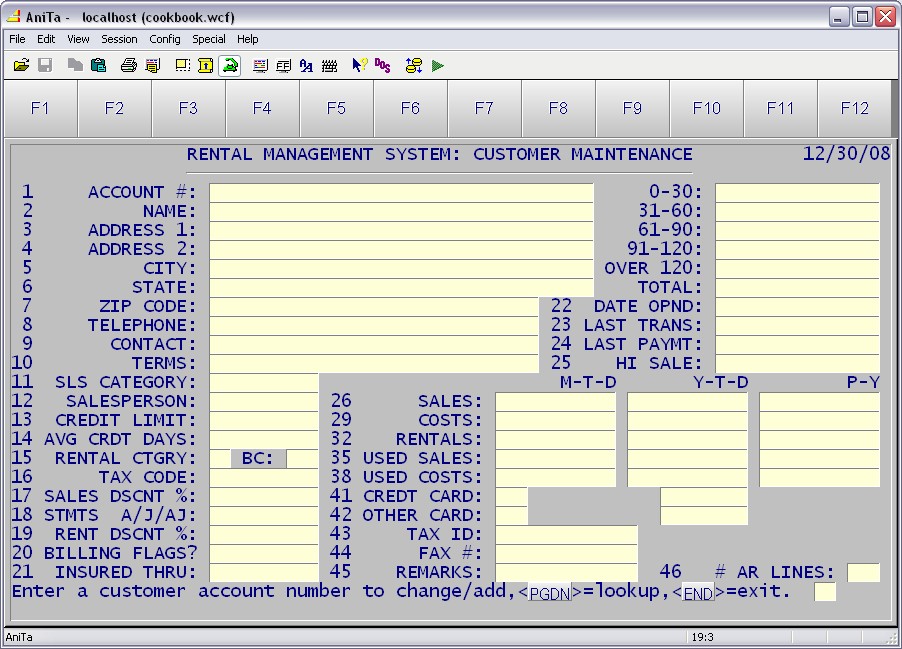Click the F8 function key button

[558, 108]
